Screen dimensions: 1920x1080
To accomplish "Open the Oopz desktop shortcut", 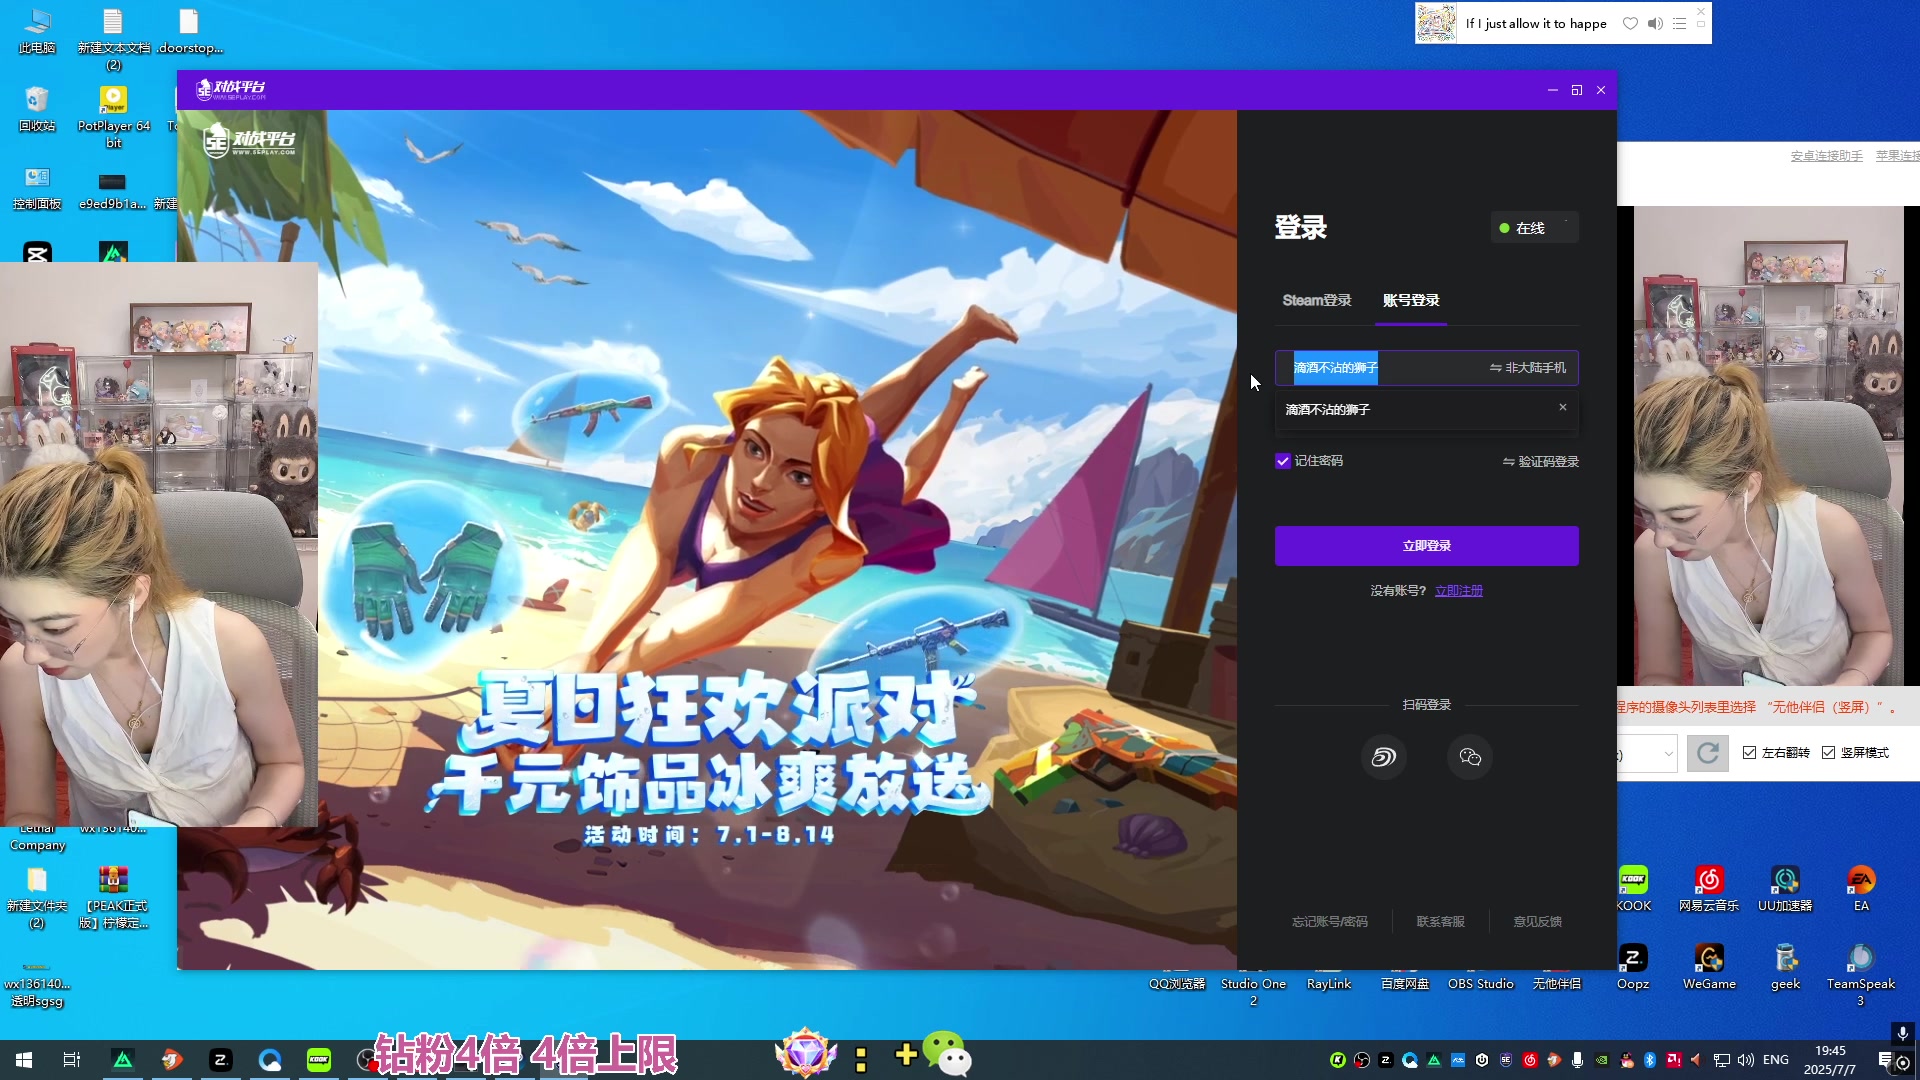I will click(x=1633, y=966).
